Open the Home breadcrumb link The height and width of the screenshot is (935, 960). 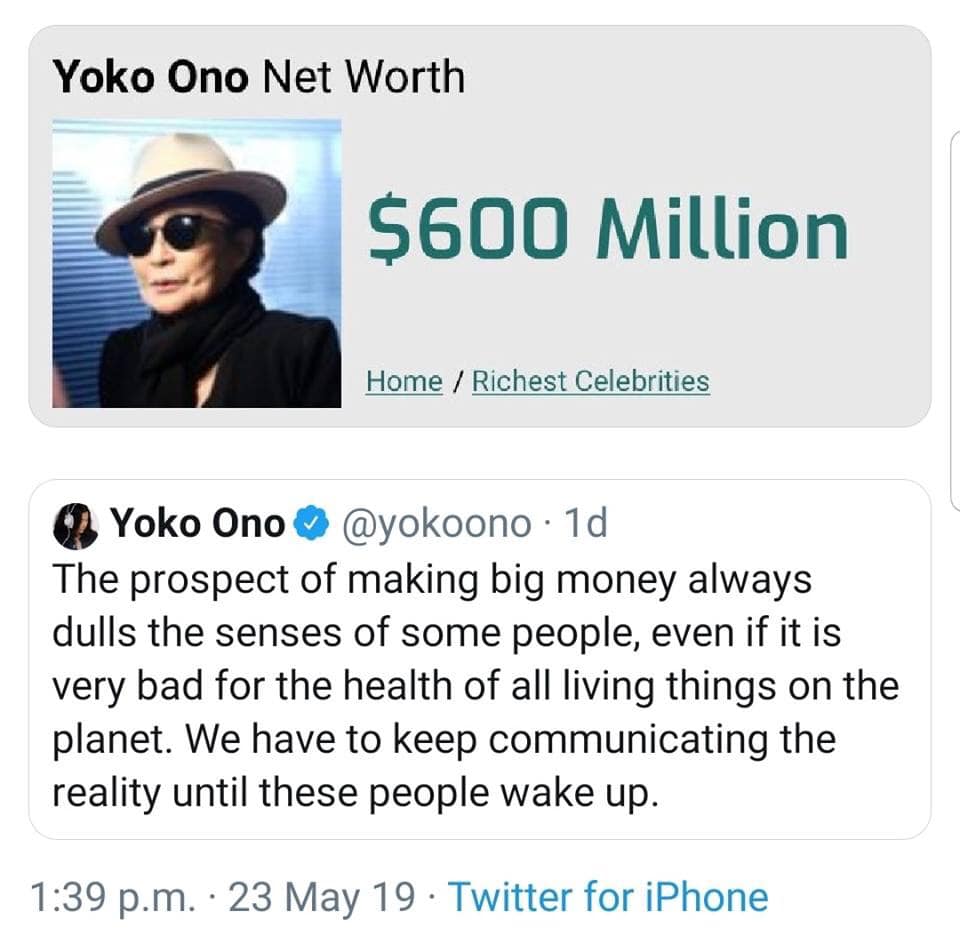[x=404, y=381]
